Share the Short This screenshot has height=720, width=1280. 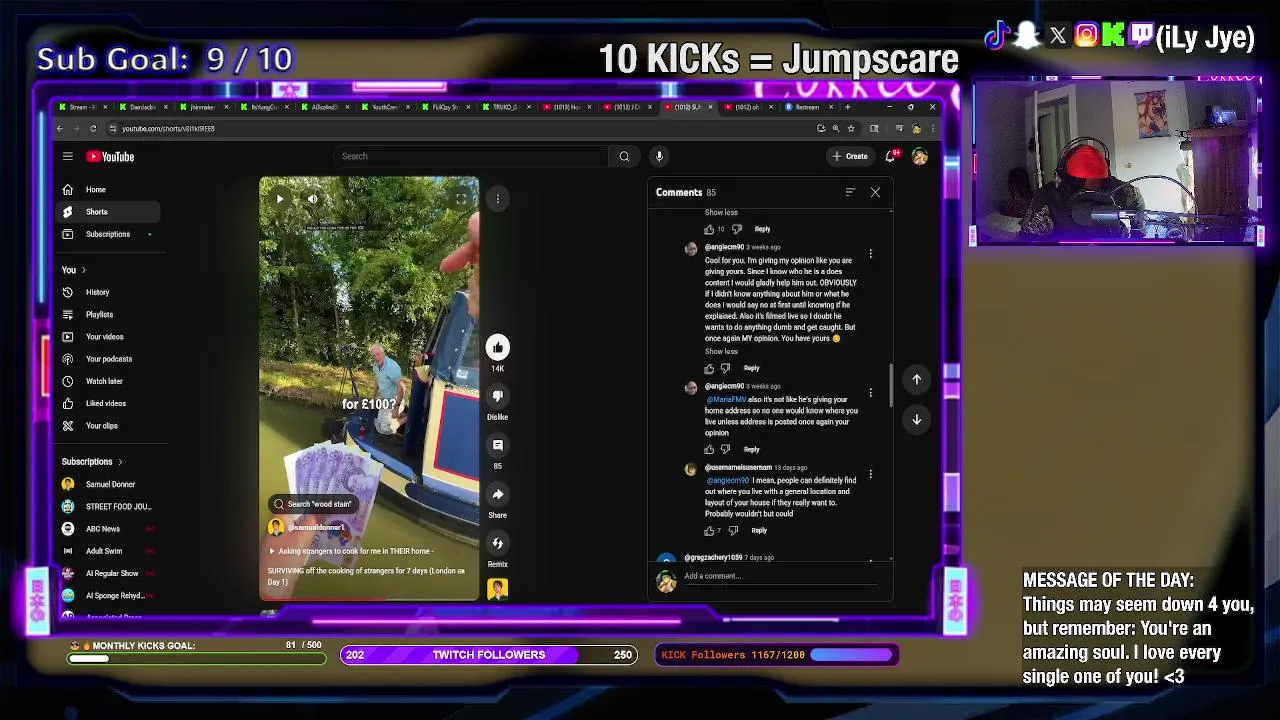(497, 494)
